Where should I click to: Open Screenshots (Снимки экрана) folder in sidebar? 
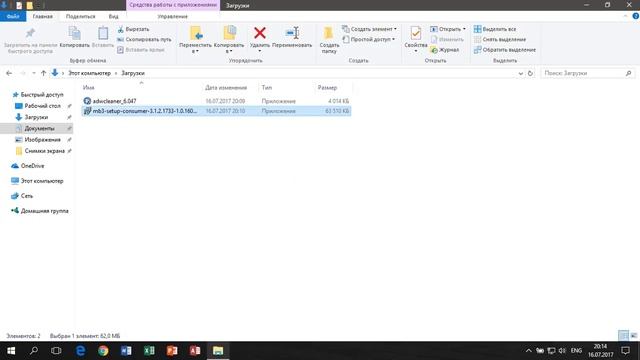point(44,151)
